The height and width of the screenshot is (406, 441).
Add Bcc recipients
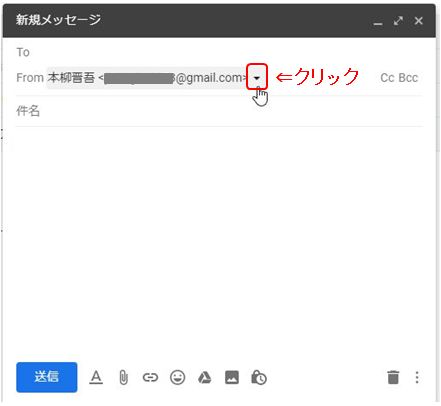(408, 78)
